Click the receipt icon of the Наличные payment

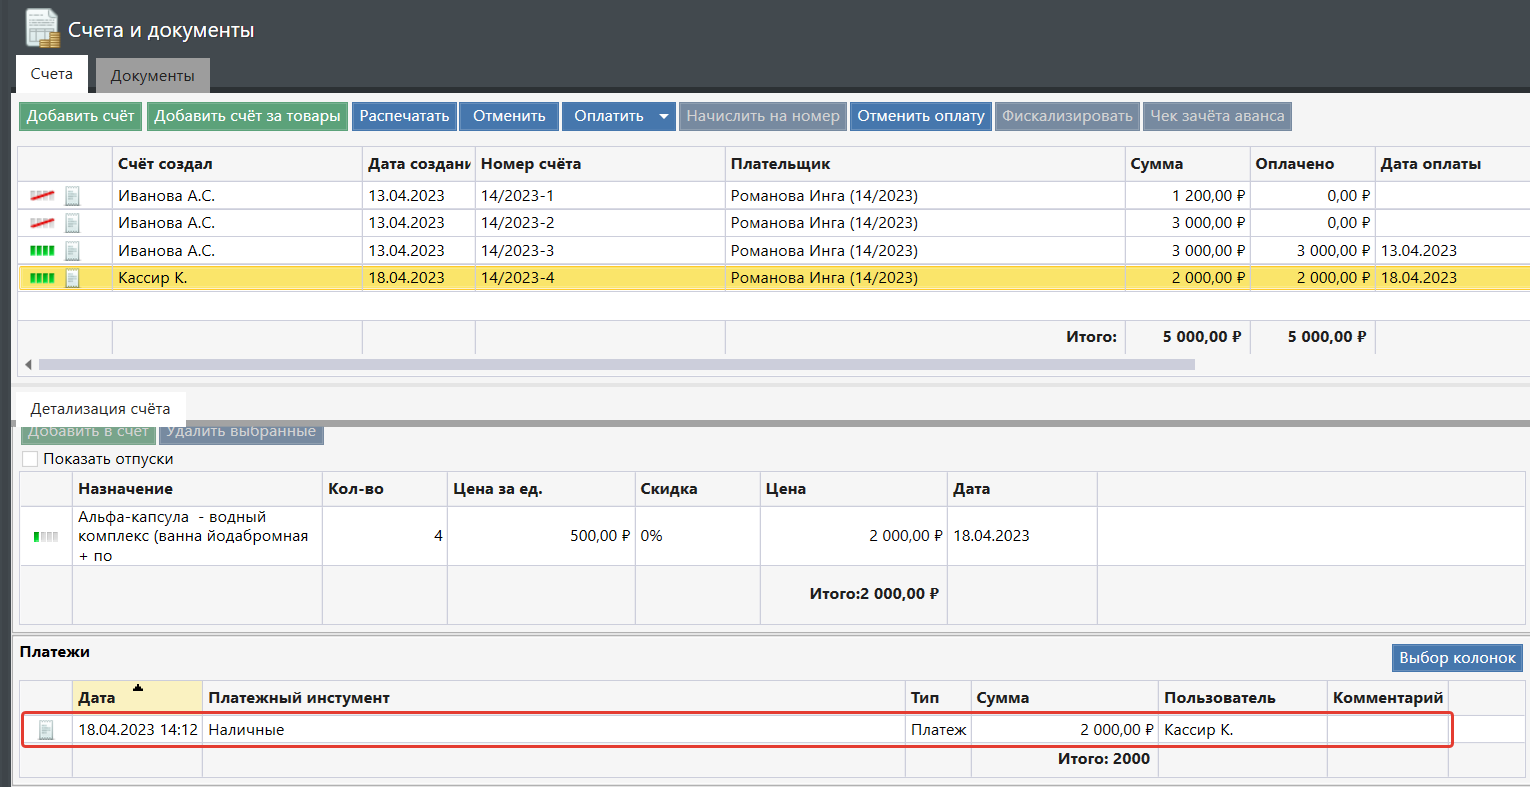click(46, 730)
